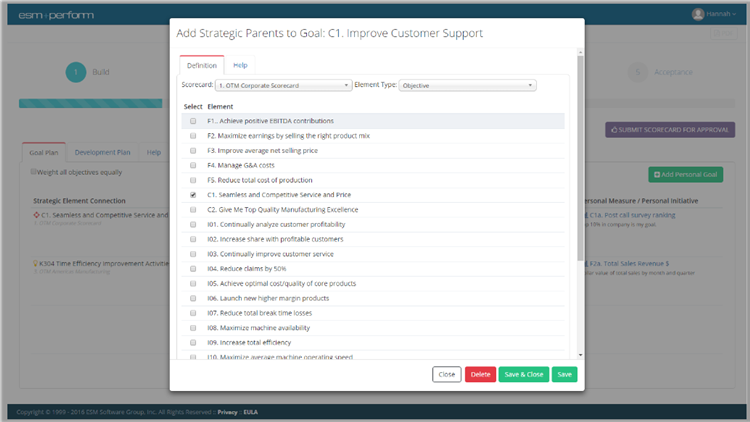This screenshot has height=422, width=750.
Task: Tick the F3 Improve average net selling price box
Action: tap(193, 151)
